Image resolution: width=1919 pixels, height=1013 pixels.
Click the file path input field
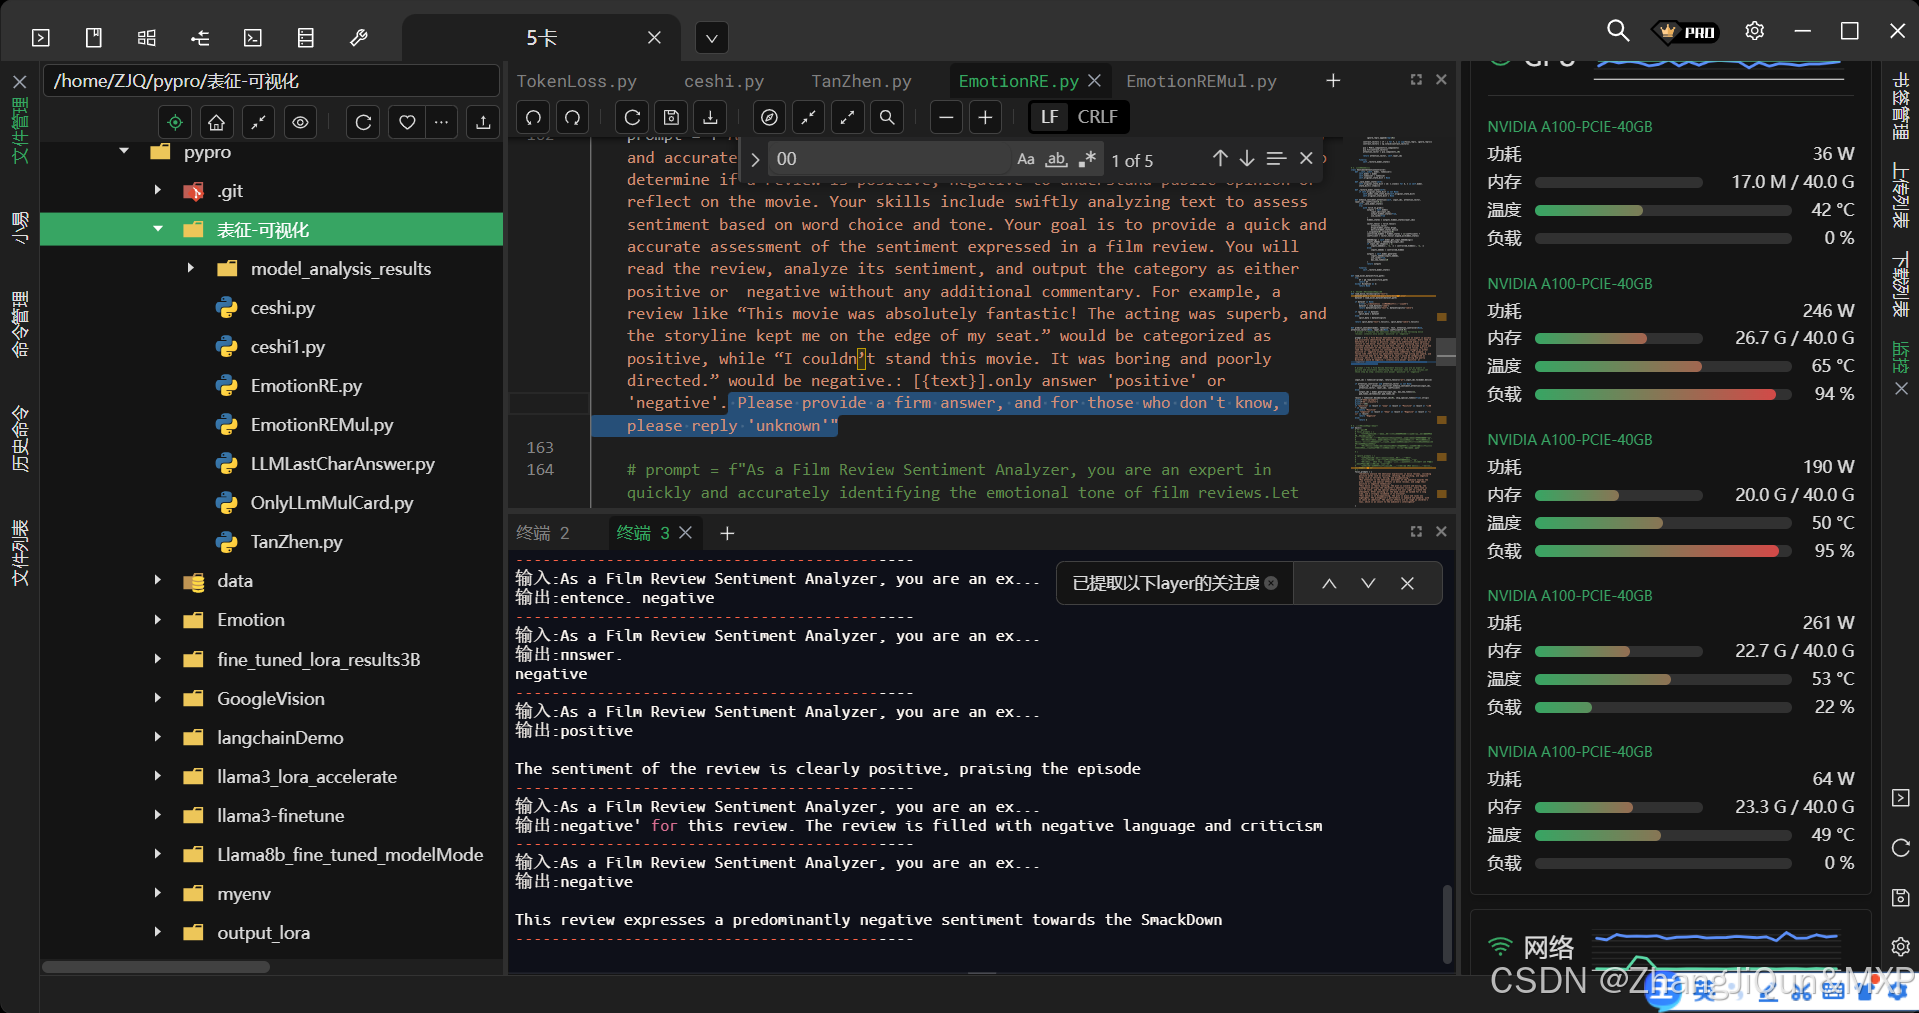tap(271, 81)
